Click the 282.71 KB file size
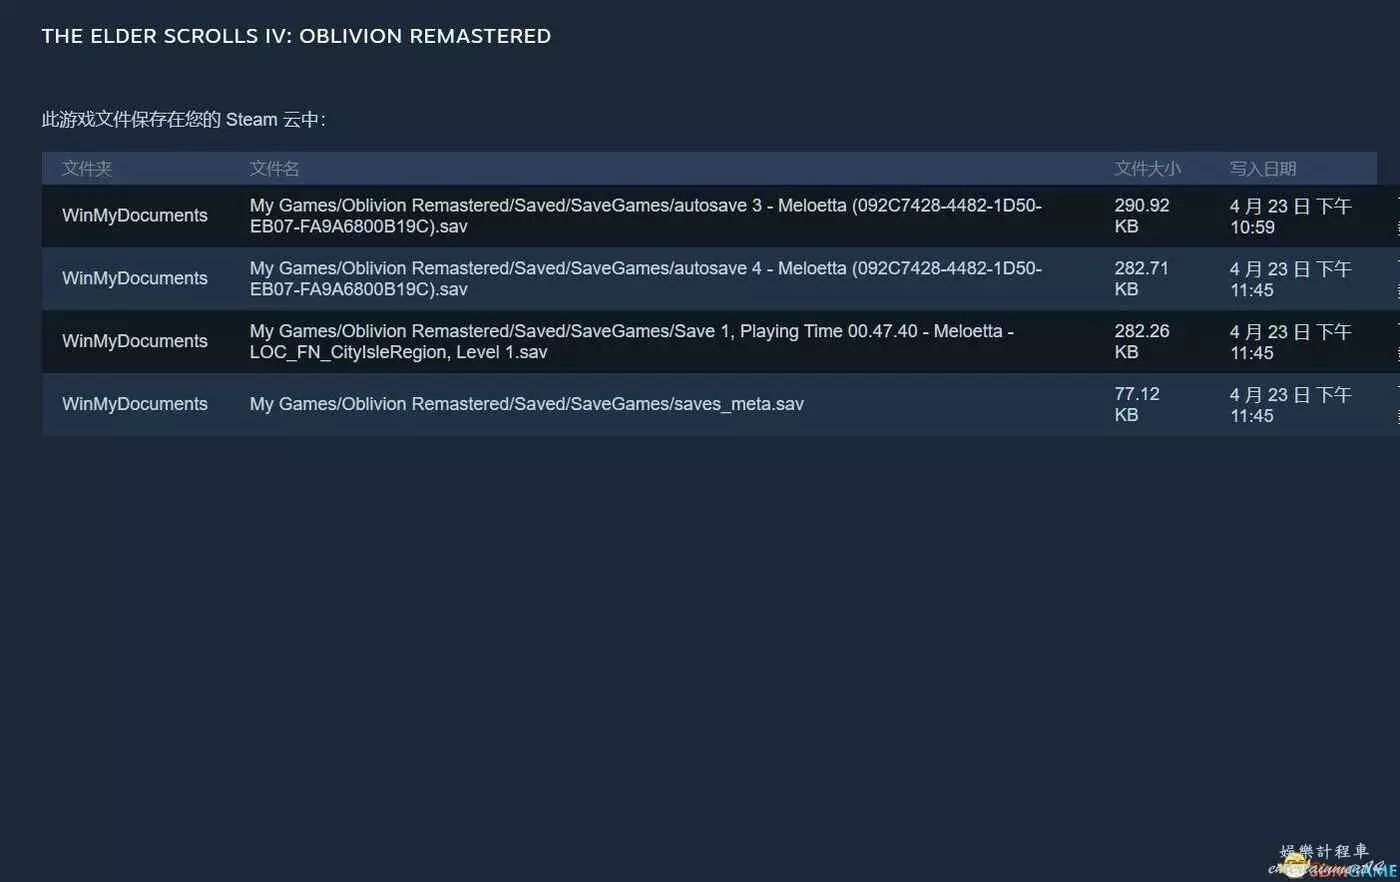Viewport: 1400px width, 882px height. (x=1141, y=279)
